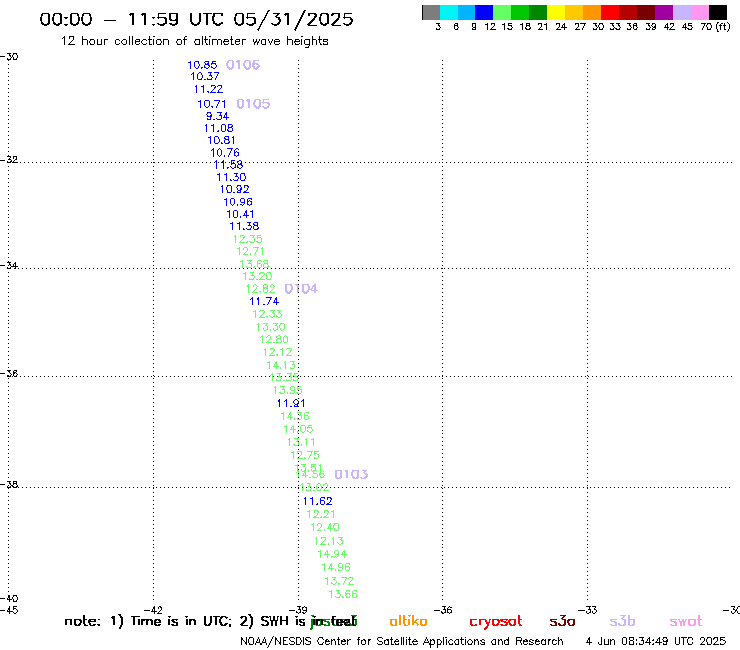Click the 12.71 wave height value
Viewport: 740px width, 650px height.
coord(250,252)
